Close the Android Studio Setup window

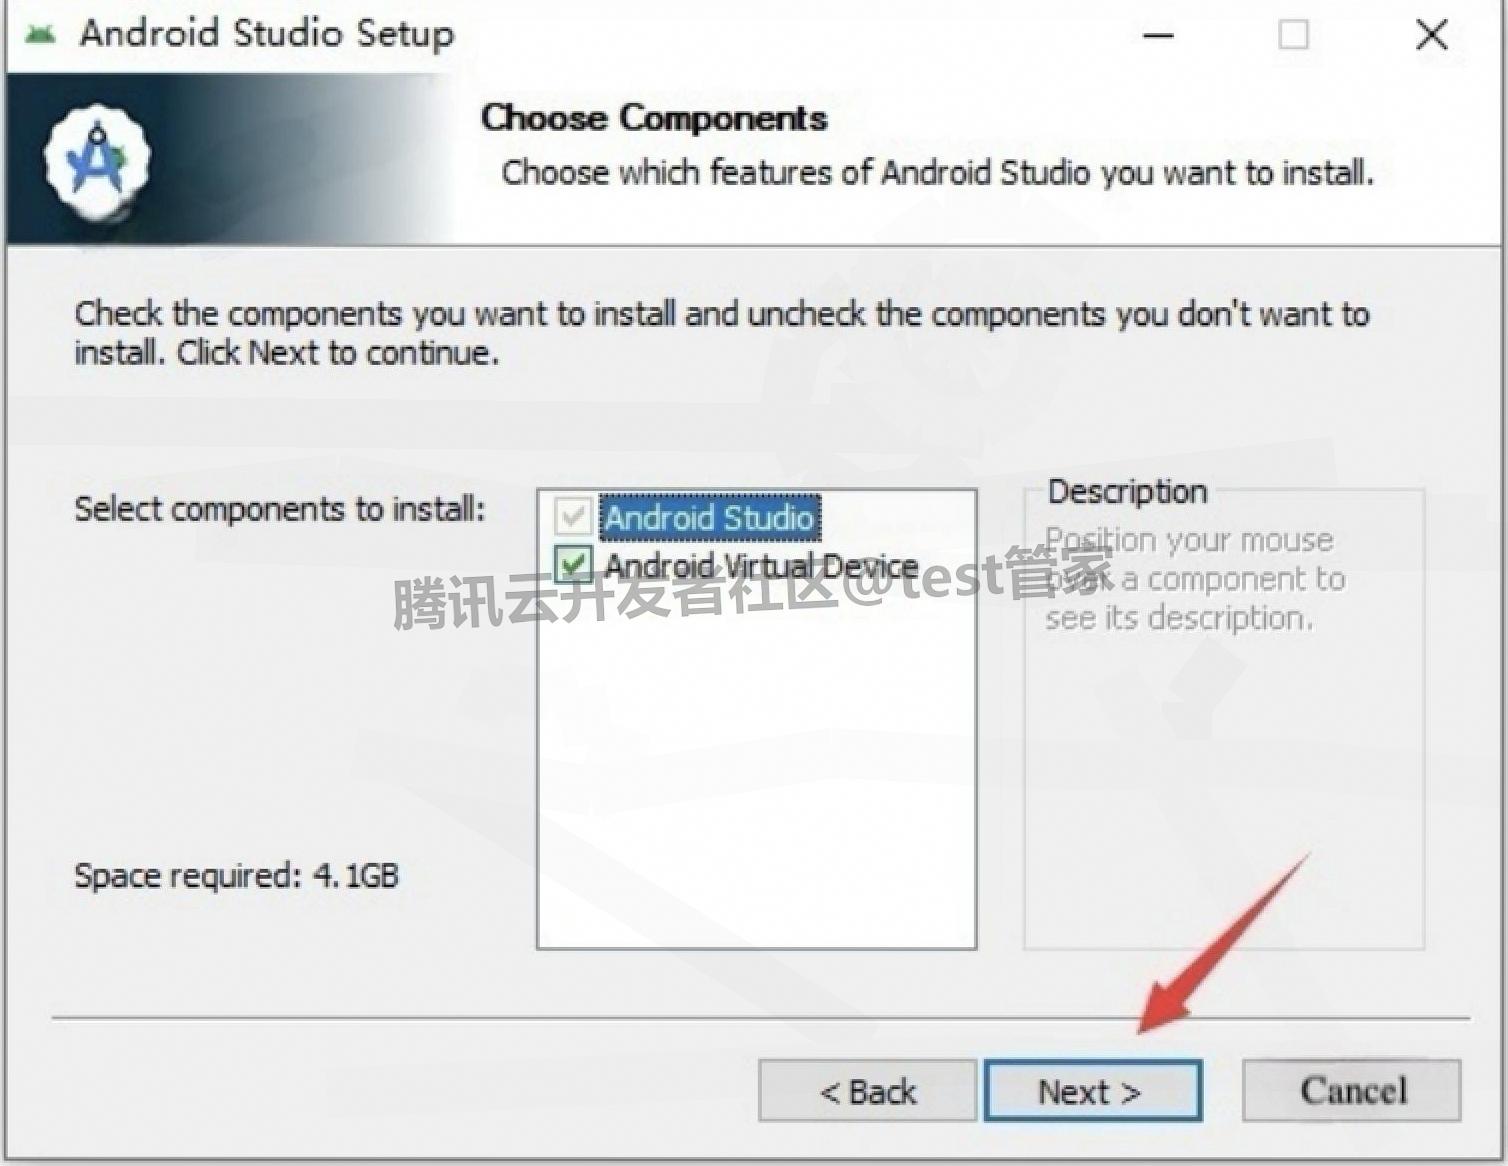(x=1432, y=35)
